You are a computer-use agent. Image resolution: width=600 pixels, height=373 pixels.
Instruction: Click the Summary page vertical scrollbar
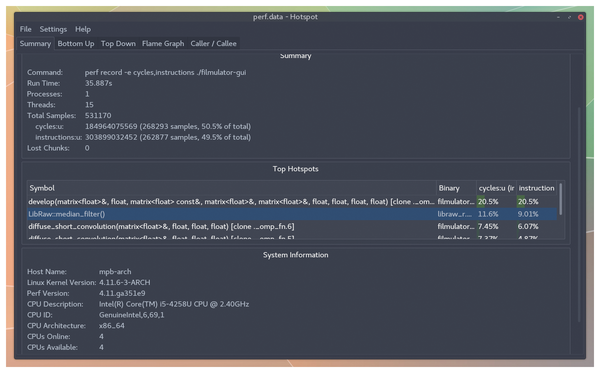click(579, 214)
